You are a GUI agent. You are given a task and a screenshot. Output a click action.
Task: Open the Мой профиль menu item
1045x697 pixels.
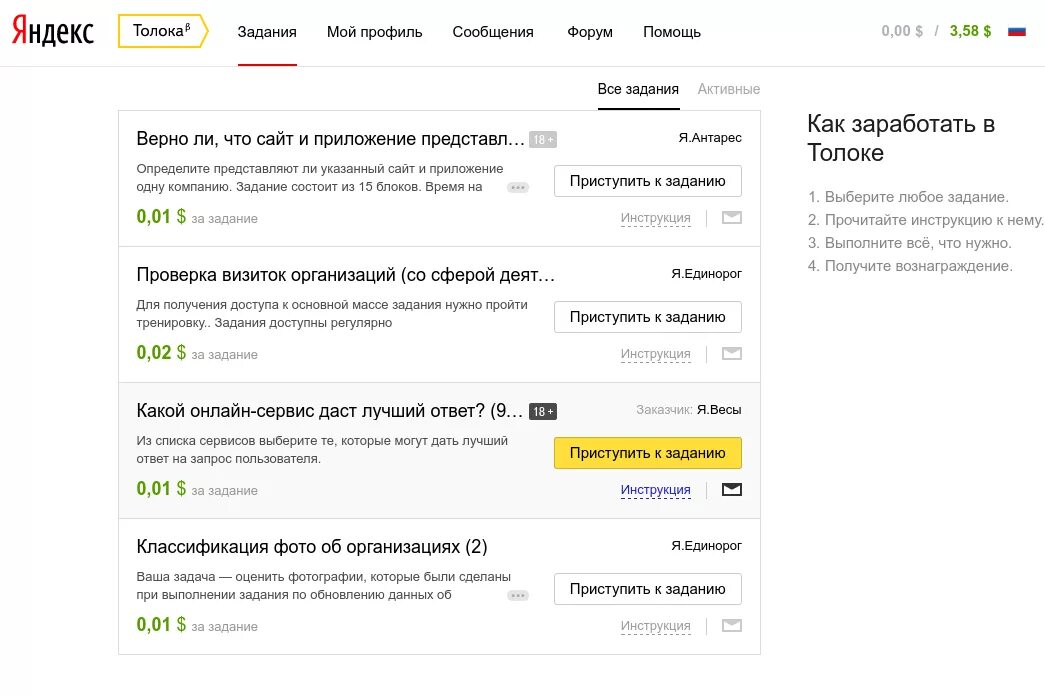click(x=374, y=32)
